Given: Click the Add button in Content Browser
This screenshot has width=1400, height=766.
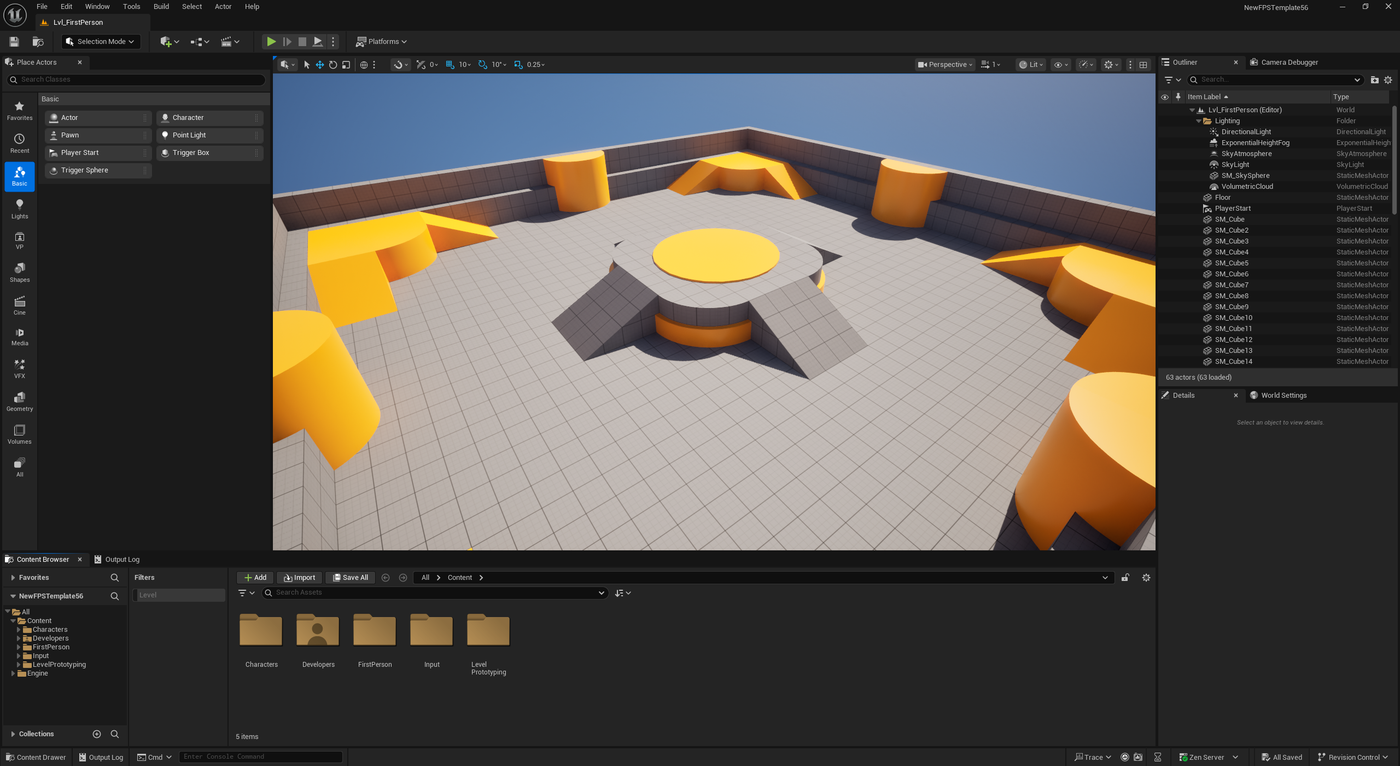Looking at the screenshot, I should click(256, 578).
